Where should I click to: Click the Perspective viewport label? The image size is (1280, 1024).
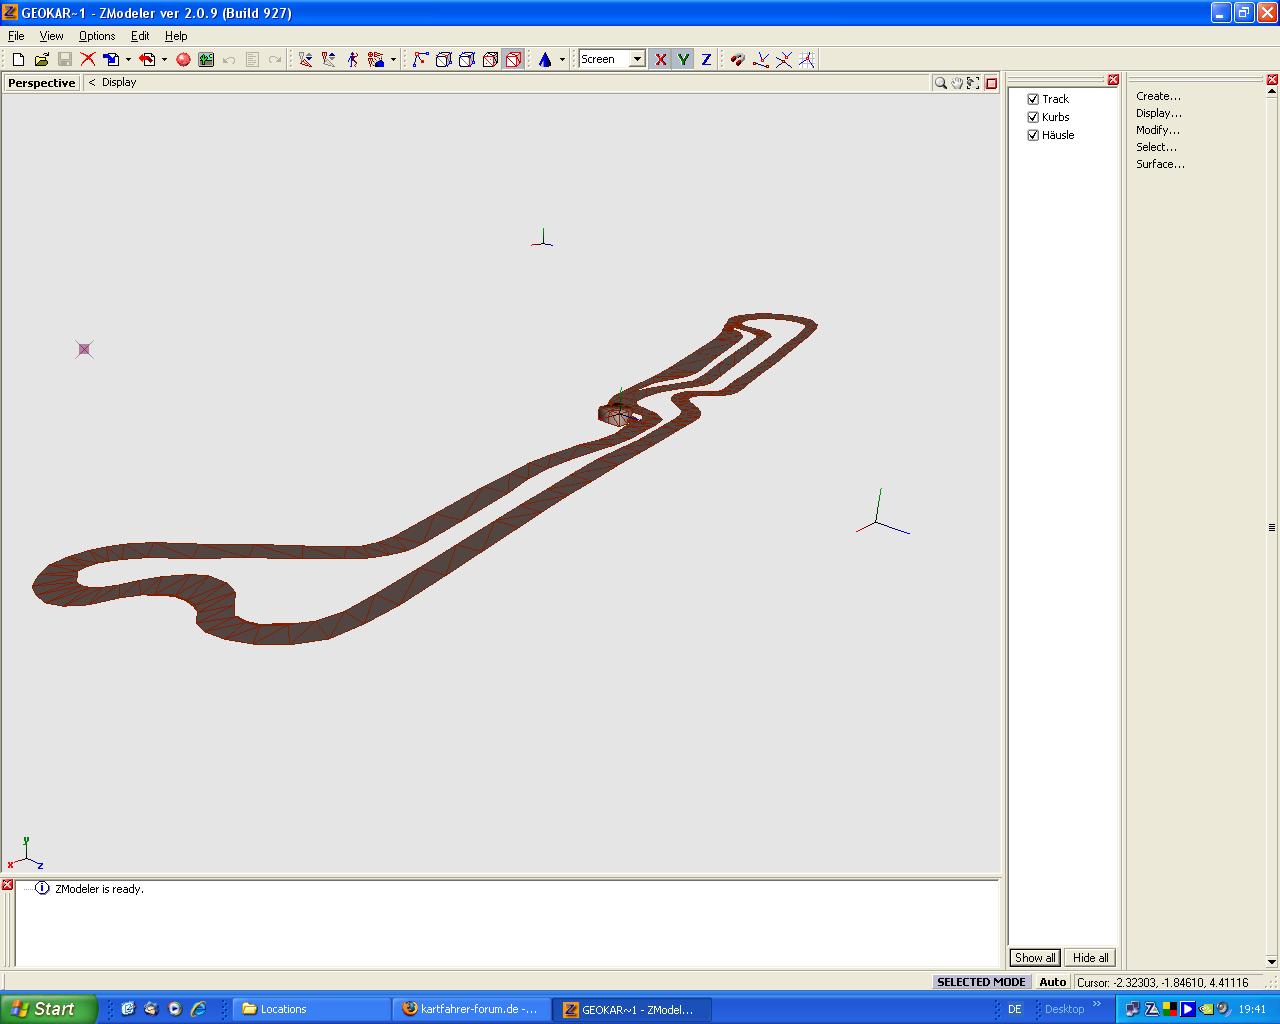coord(42,83)
